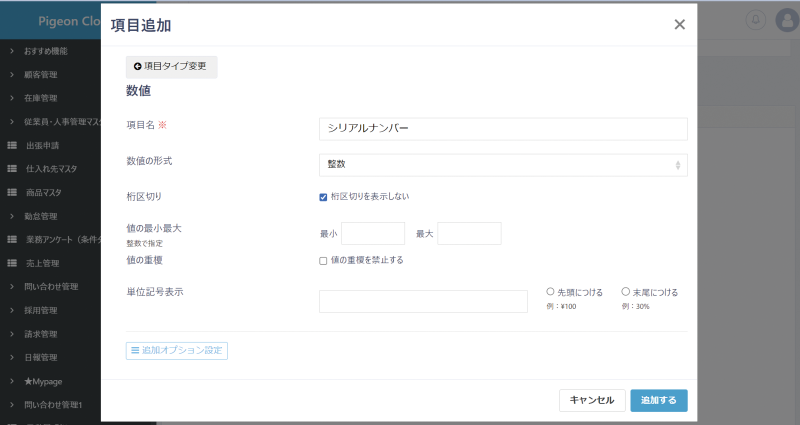
Task: Expand 追加オプション設定 section
Action: tap(177, 351)
